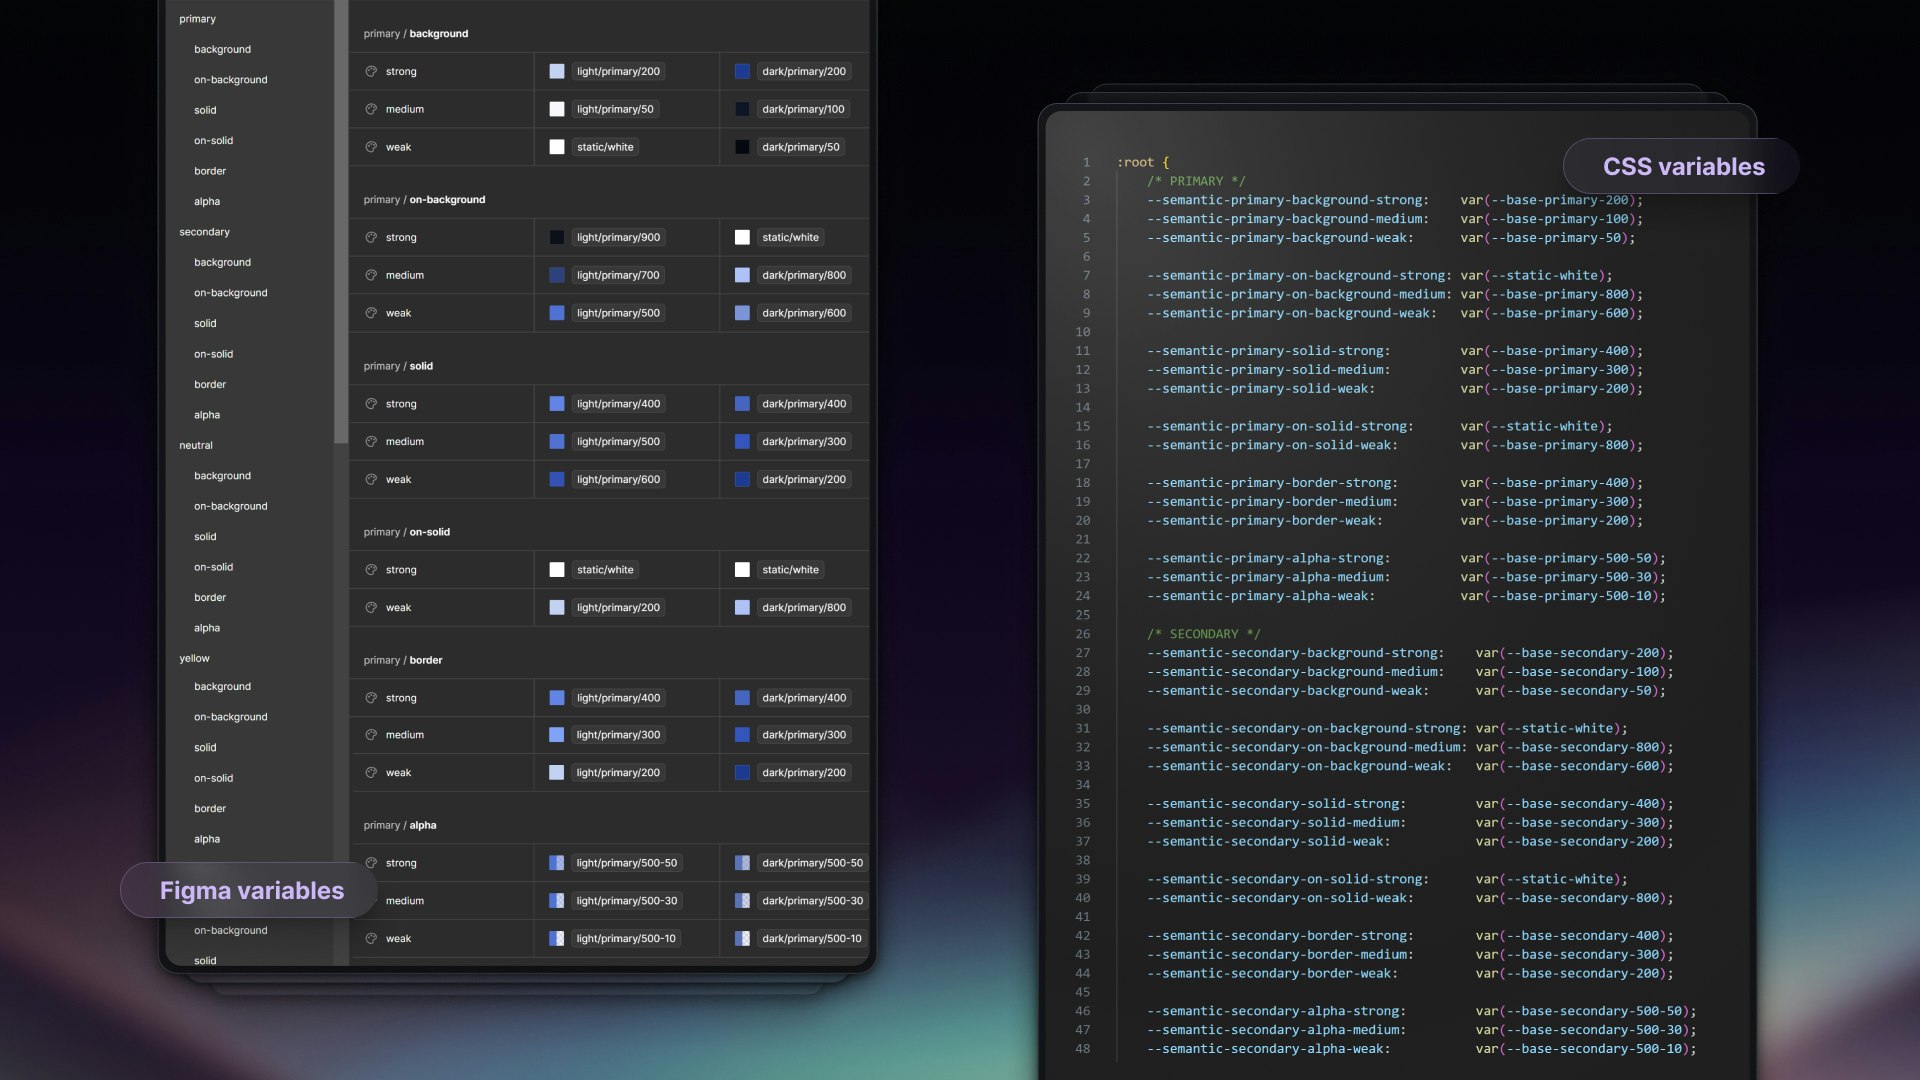
Task: Click the 'primary / on-background' group heading
Action: point(424,200)
